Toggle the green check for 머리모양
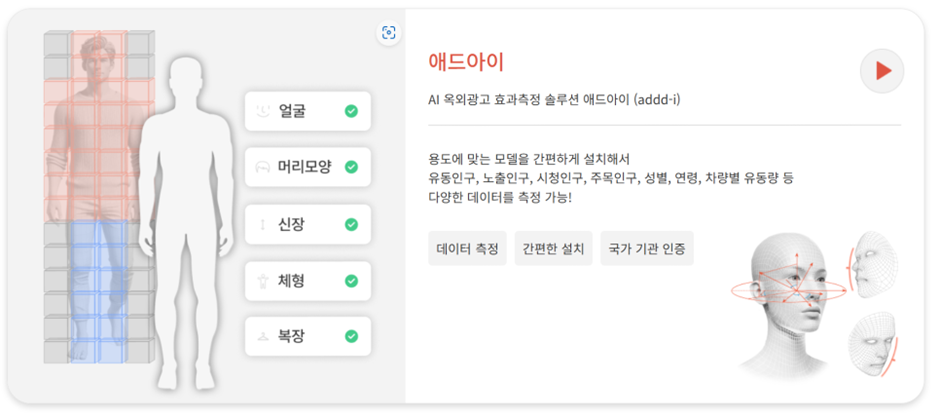This screenshot has width=940, height=419. point(351,167)
